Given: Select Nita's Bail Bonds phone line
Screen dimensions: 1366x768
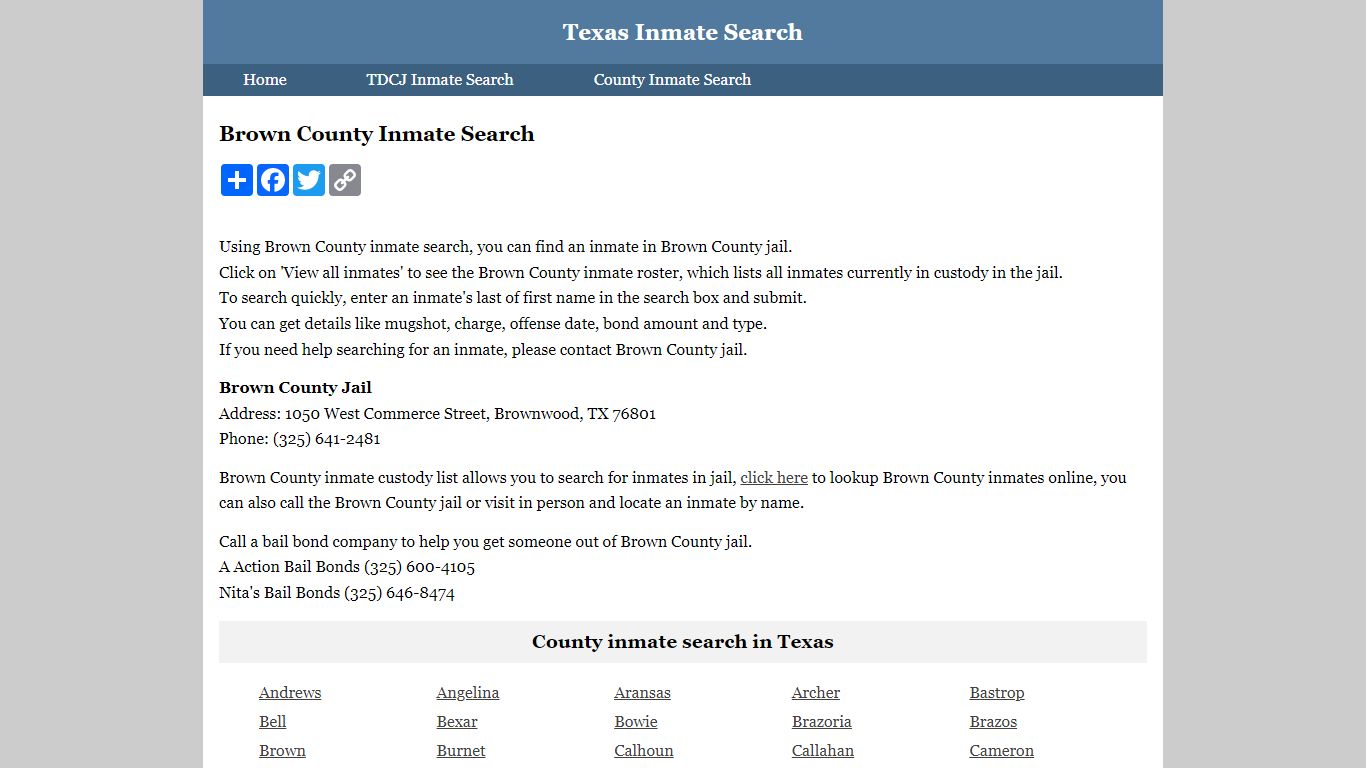Looking at the screenshot, I should click(337, 593).
